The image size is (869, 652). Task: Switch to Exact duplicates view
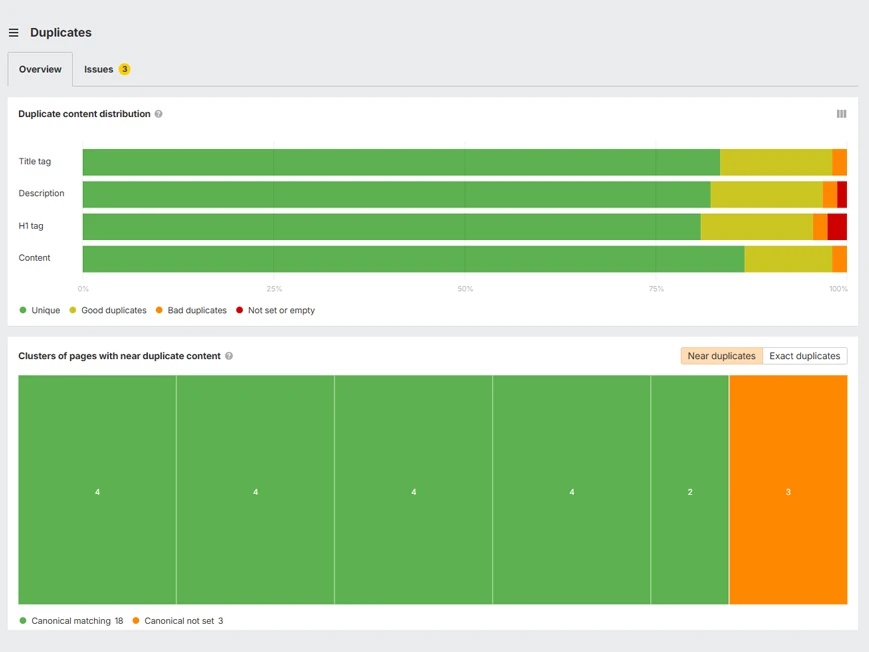(804, 356)
